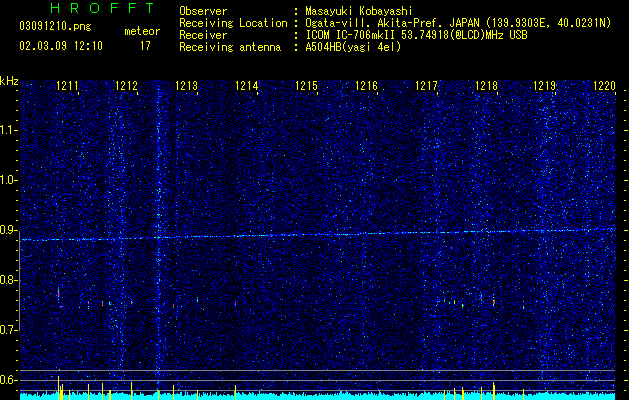Click the kHz frequency axis unit label
Image resolution: width=629 pixels, height=400 pixels.
[x=9, y=81]
